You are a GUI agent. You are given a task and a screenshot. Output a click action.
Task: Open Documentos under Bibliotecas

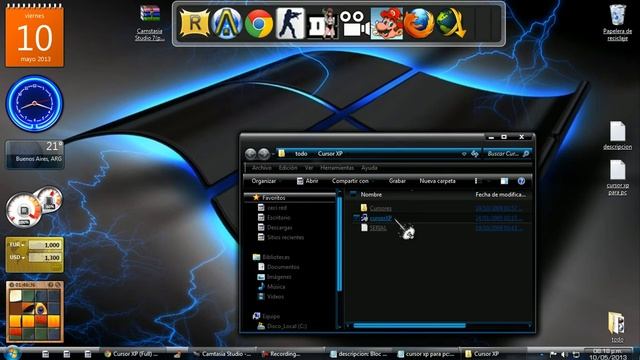click(278, 267)
